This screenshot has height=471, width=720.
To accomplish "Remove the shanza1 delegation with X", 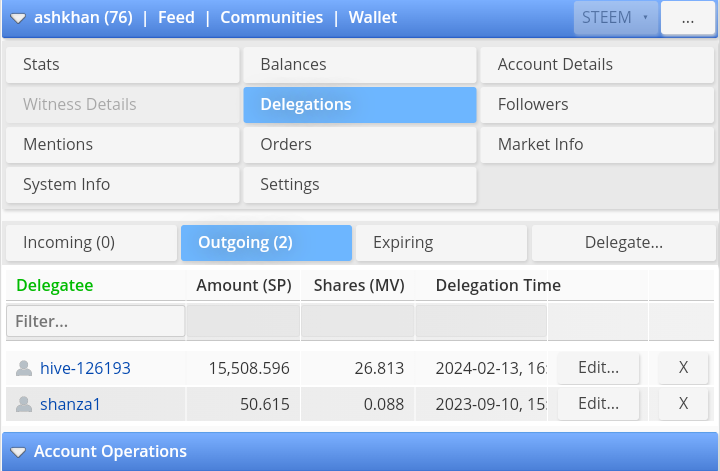I will (683, 404).
